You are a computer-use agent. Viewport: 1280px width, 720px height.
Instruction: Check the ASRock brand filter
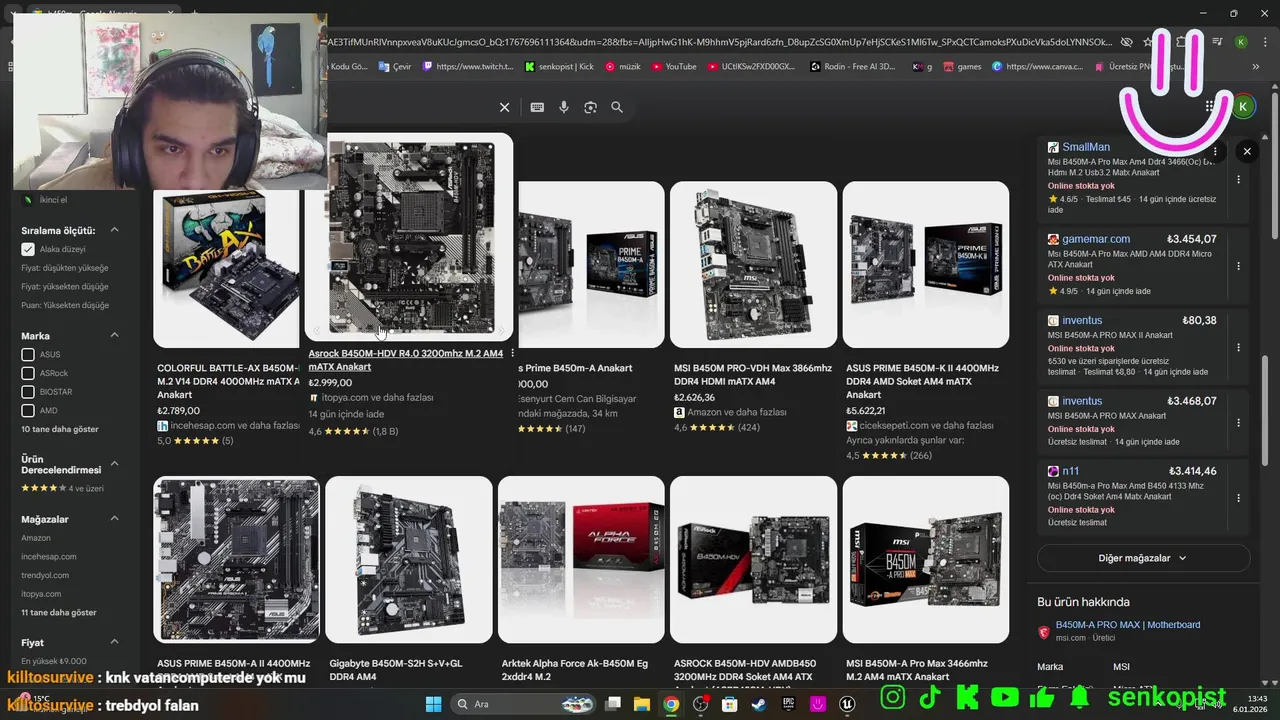[x=28, y=373]
